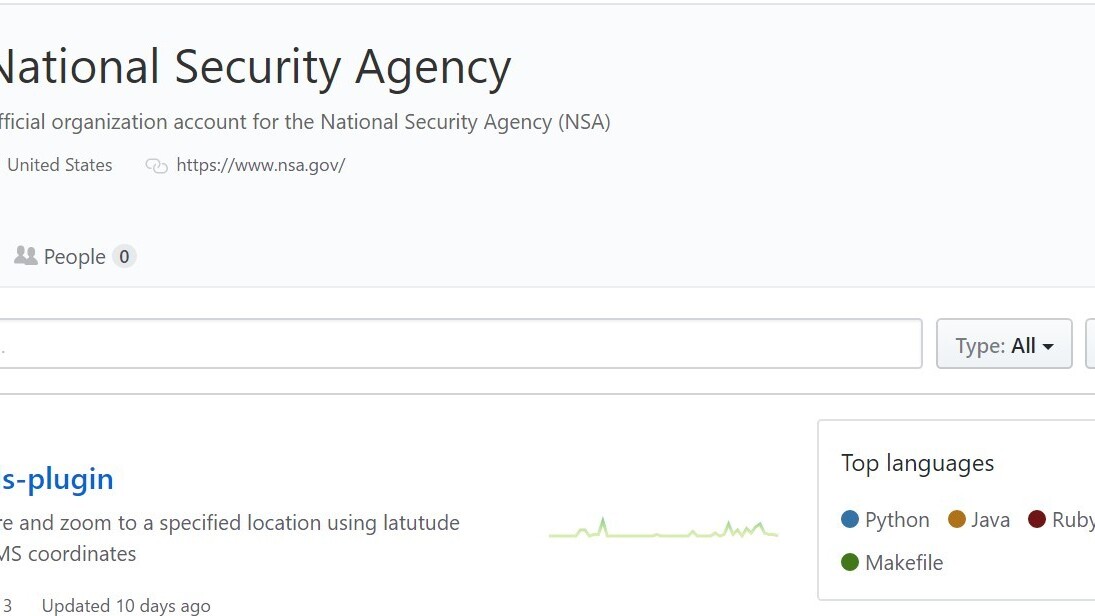This screenshot has width=1095, height=616.
Task: Open the partially visible dropdown right of Type
Action: (1090, 345)
